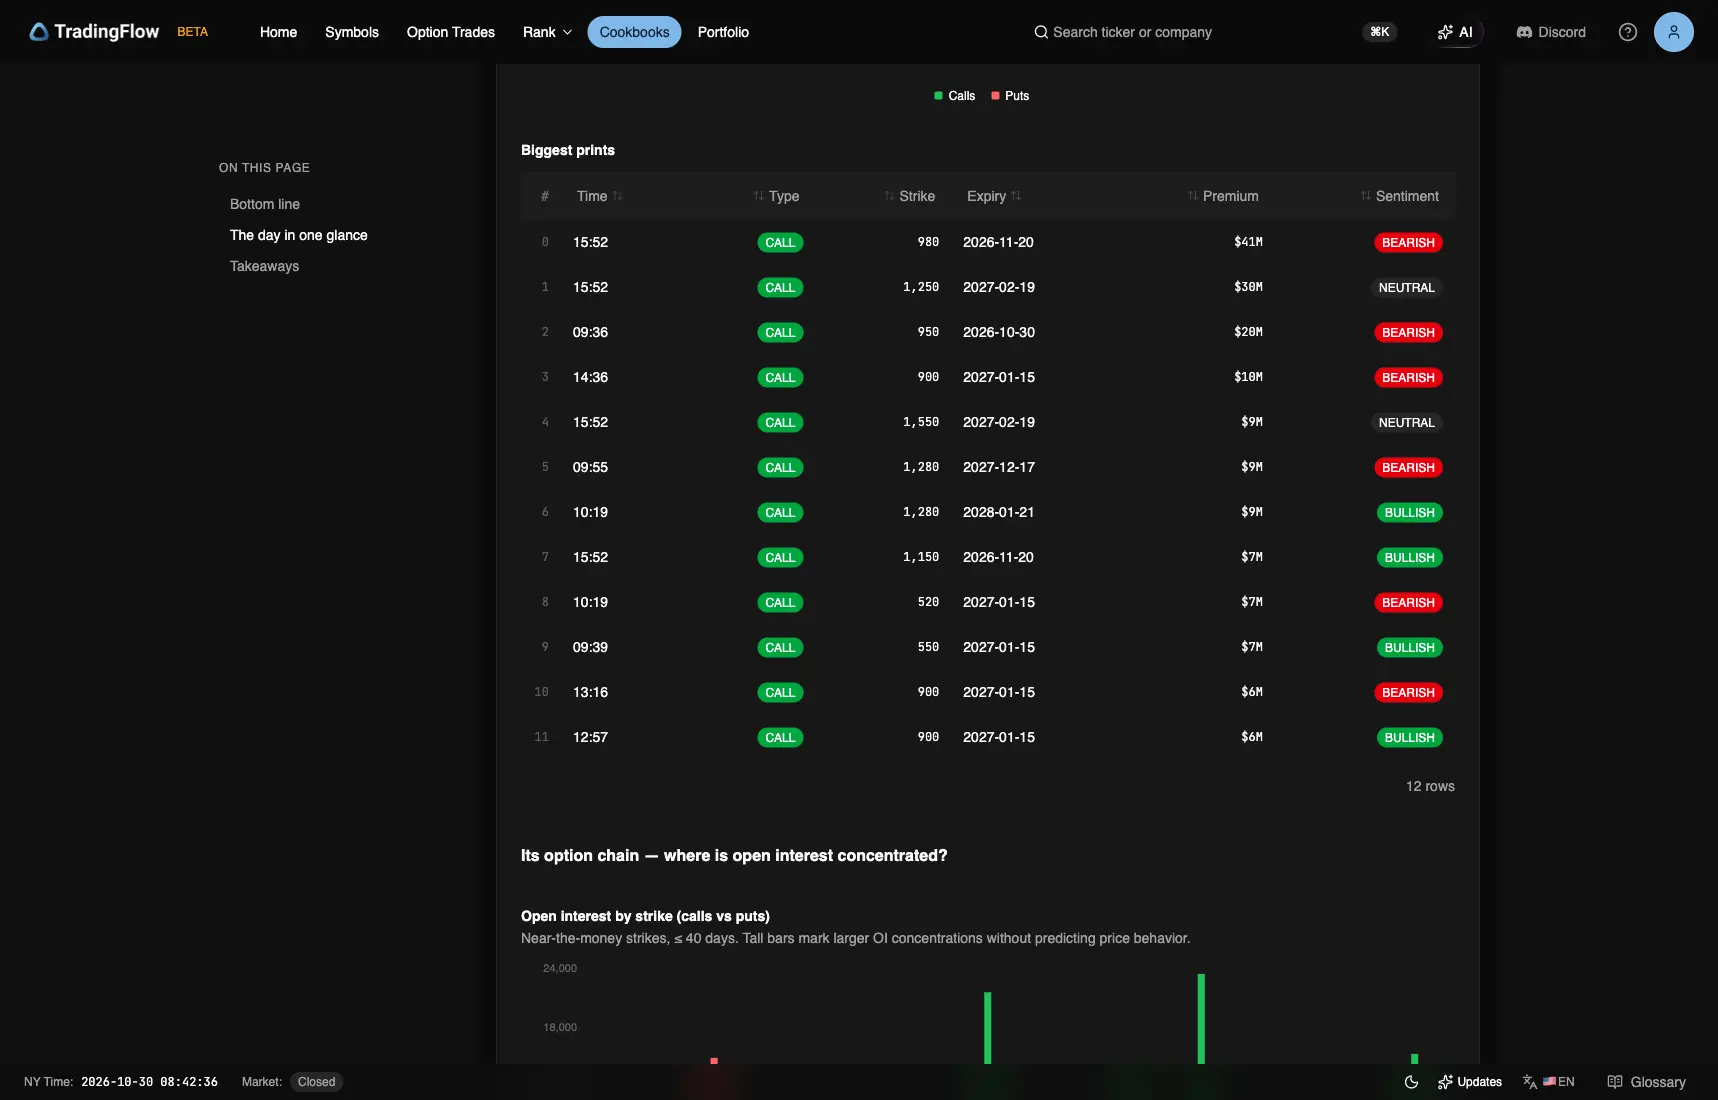1718x1100 pixels.
Task: Sort table by Expiry column
Action: click(994, 196)
